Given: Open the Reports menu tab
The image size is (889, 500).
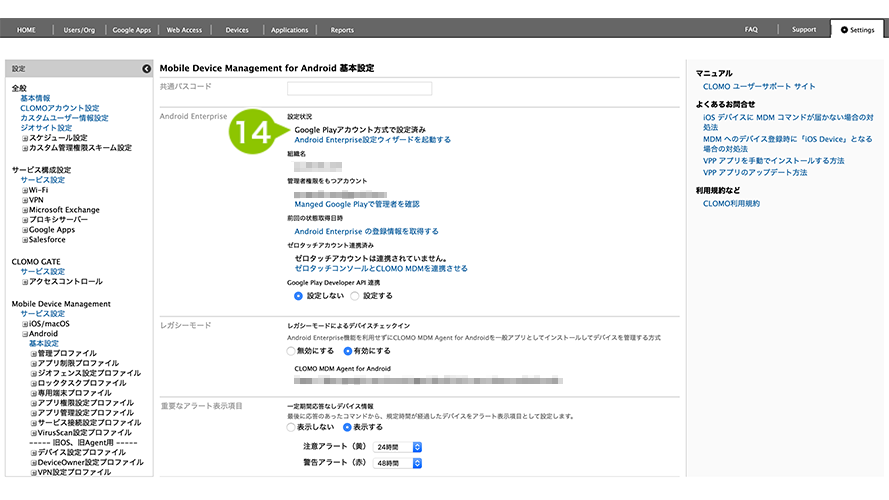Looking at the screenshot, I should click(x=342, y=30).
